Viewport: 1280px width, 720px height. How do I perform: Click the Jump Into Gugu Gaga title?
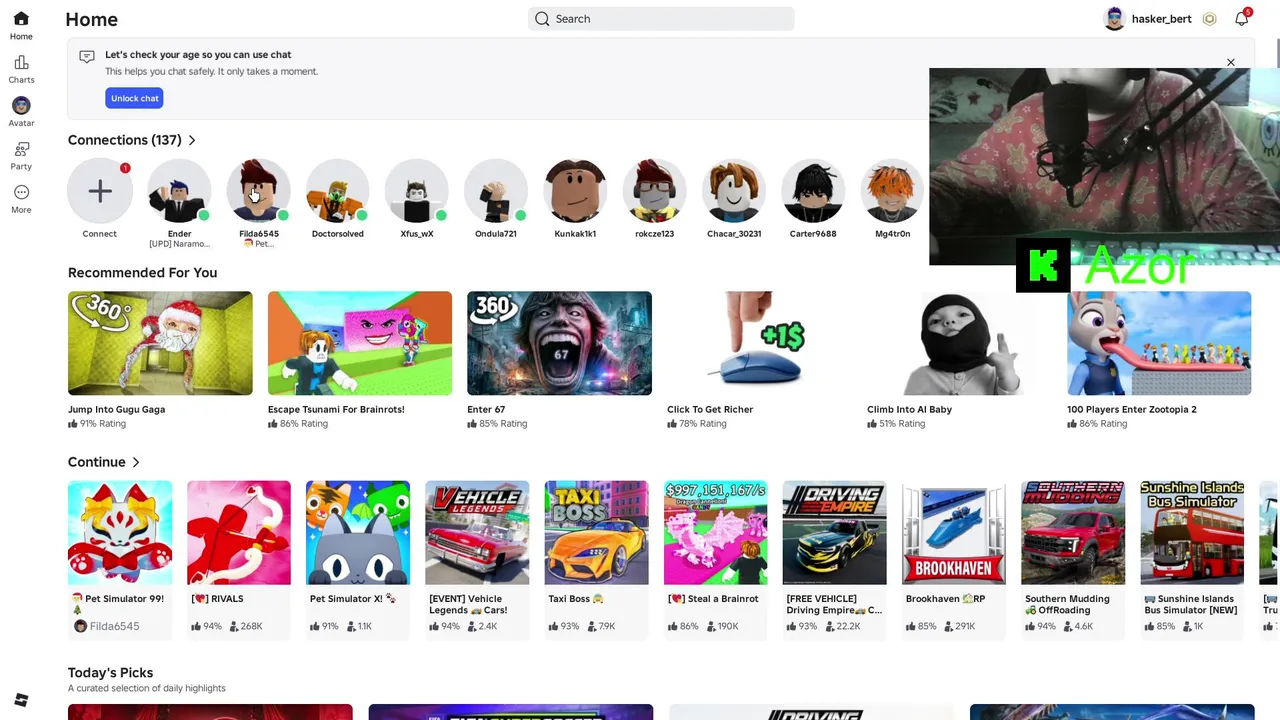click(x=117, y=409)
